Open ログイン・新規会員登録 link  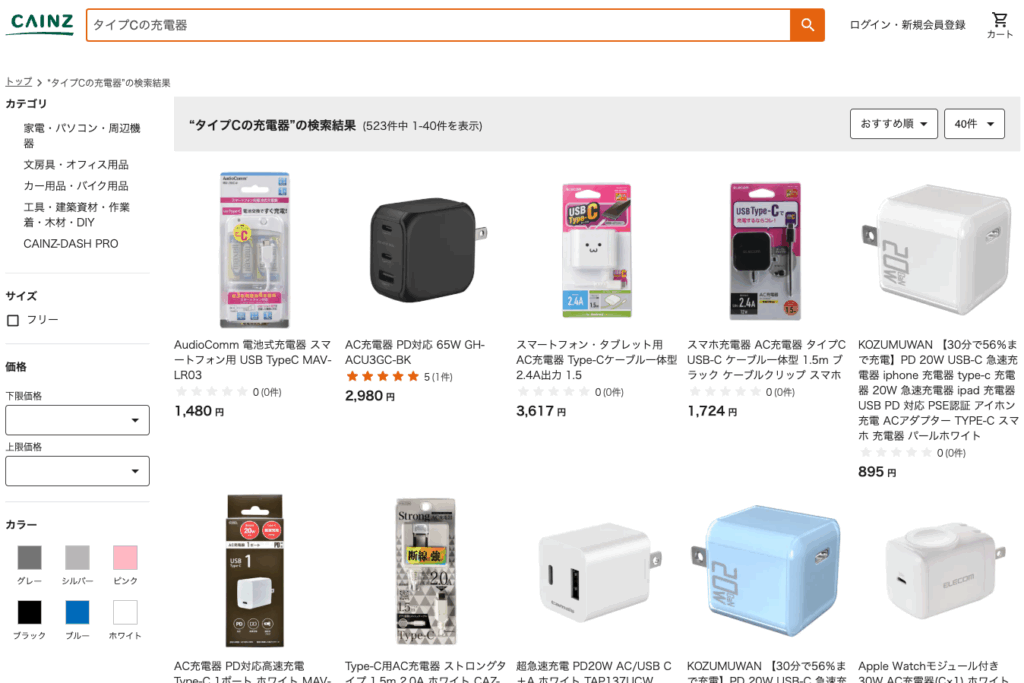coord(907,25)
